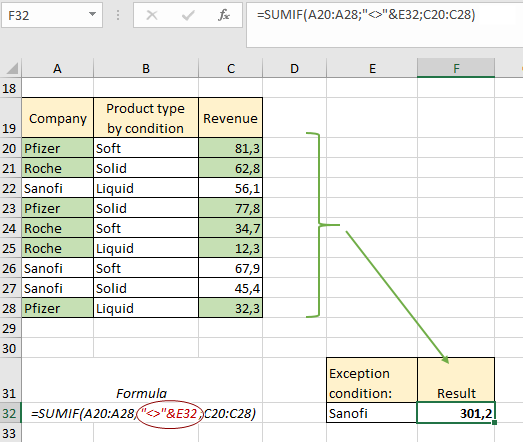Select revenue cell 56,1
Image resolution: width=523 pixels, height=442 pixels.
tap(230, 188)
